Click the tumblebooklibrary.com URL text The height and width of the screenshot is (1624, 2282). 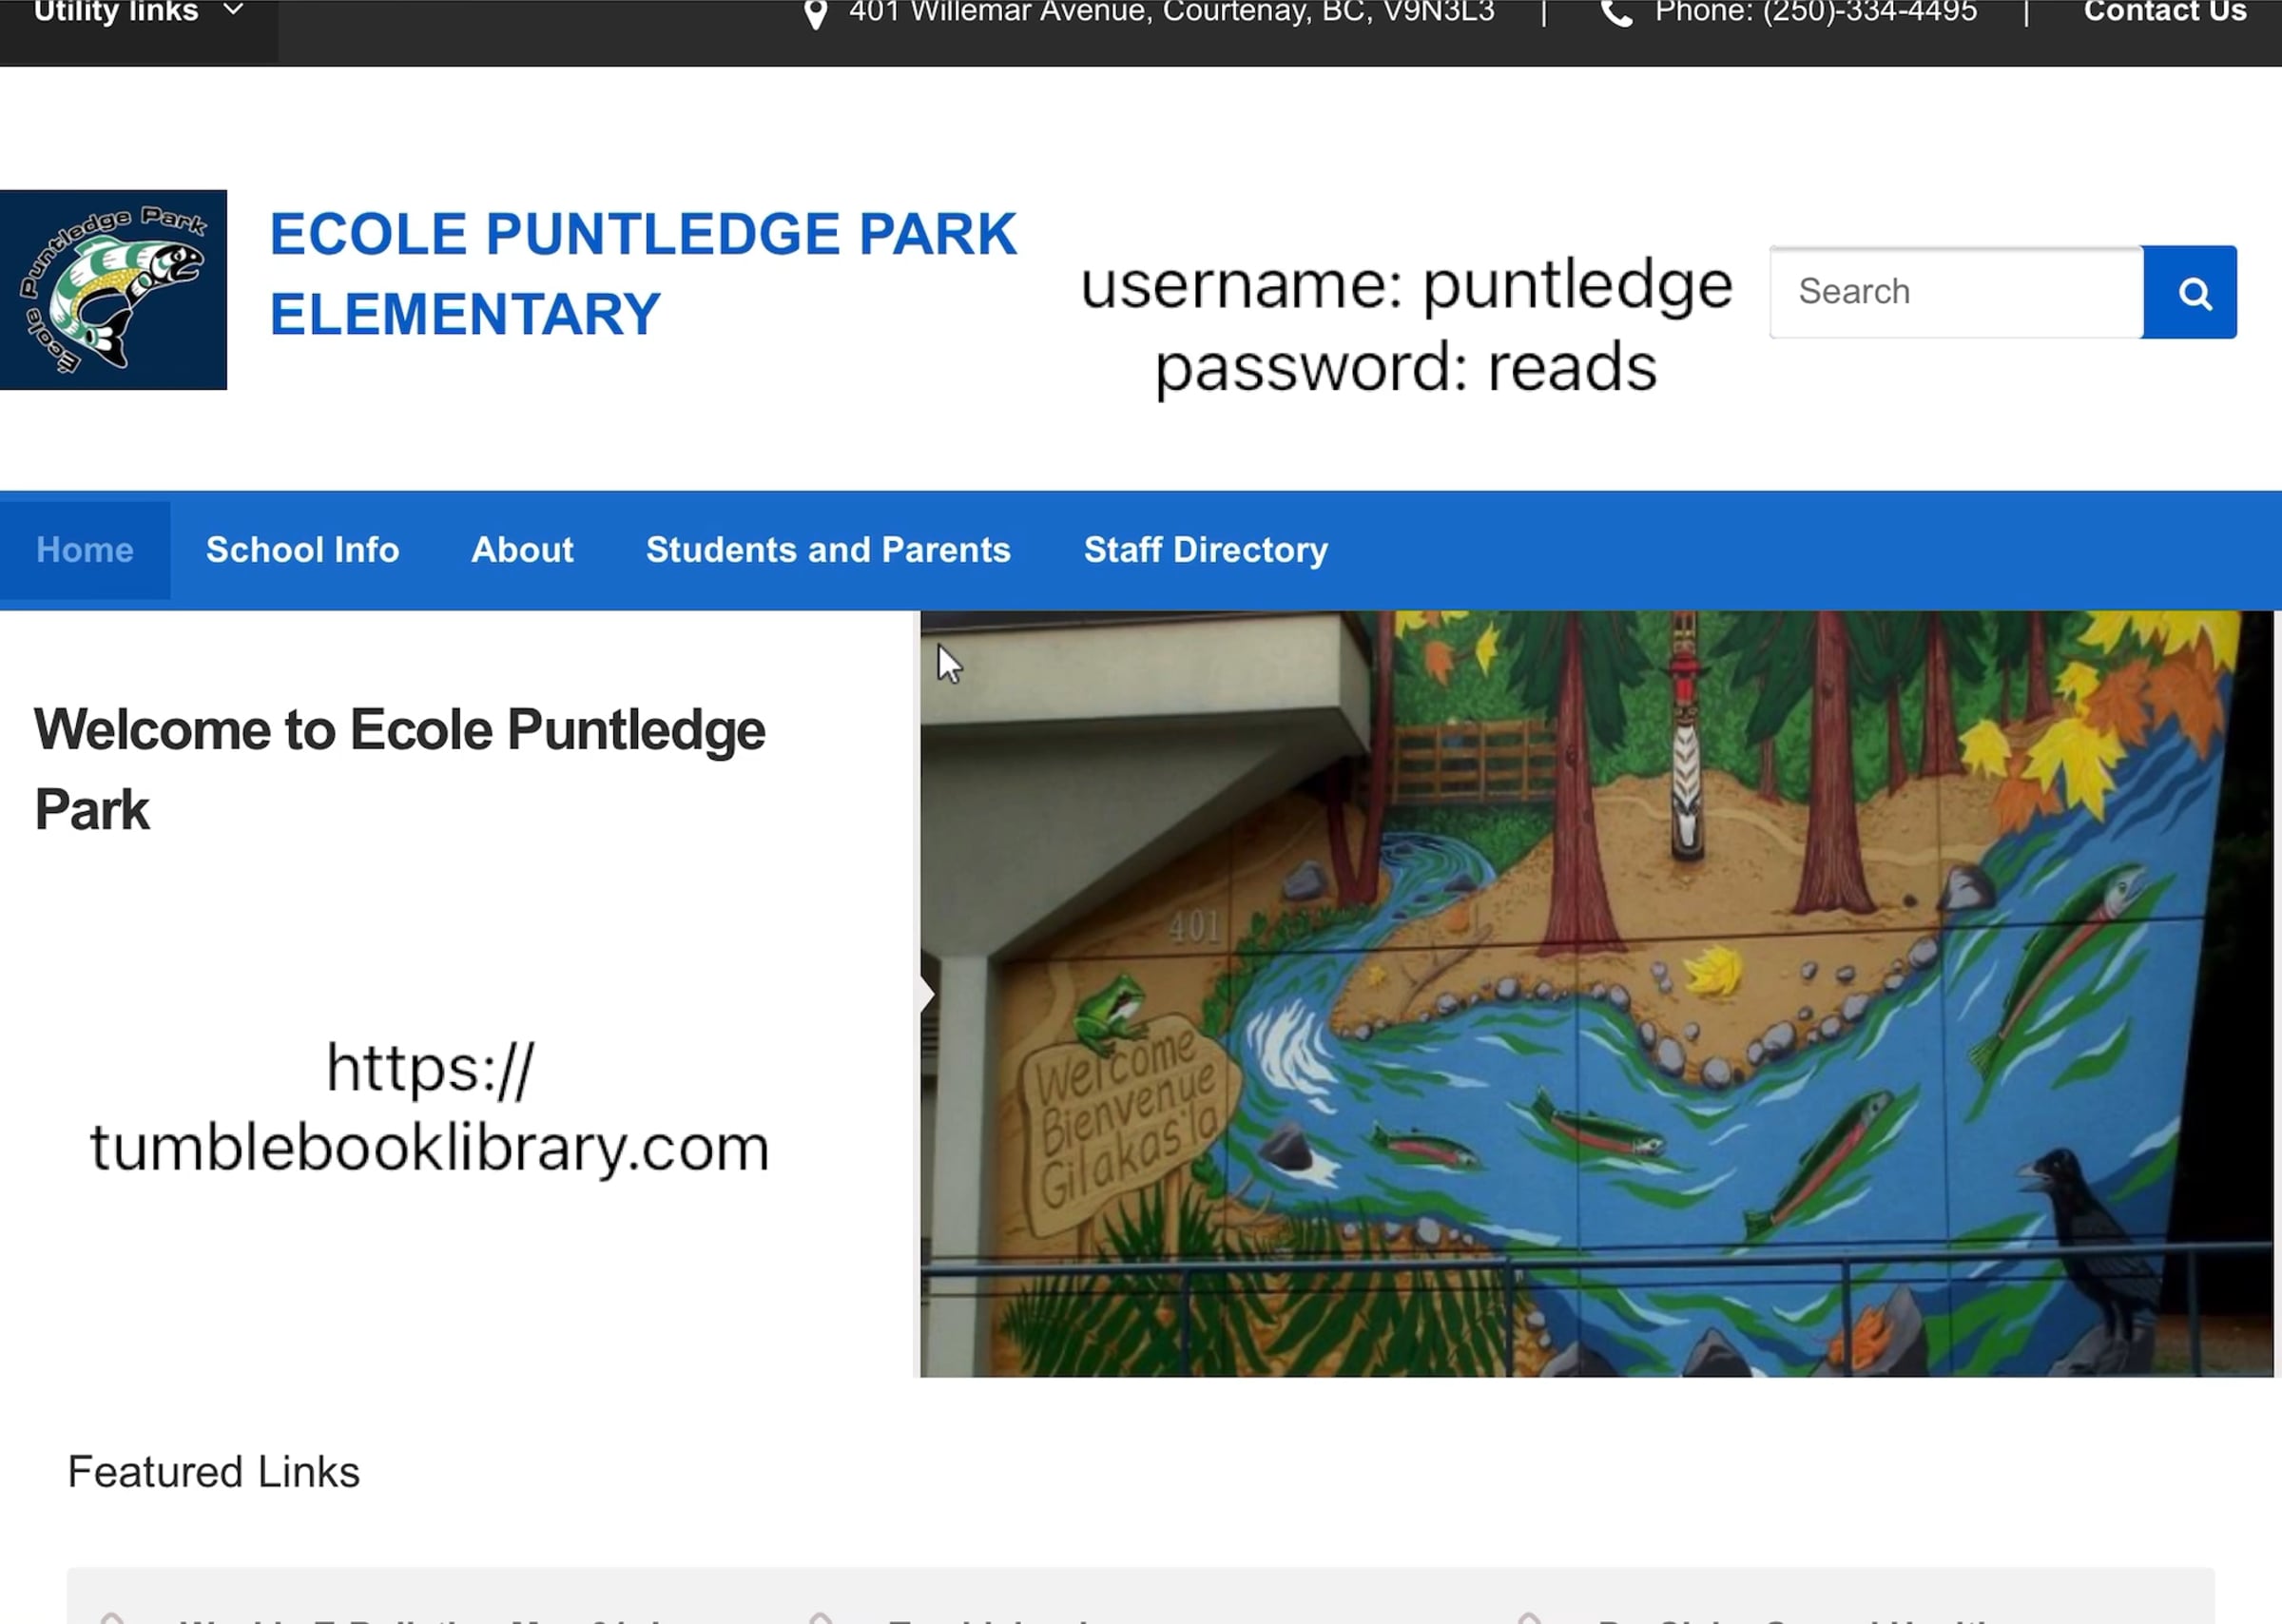[x=430, y=1108]
